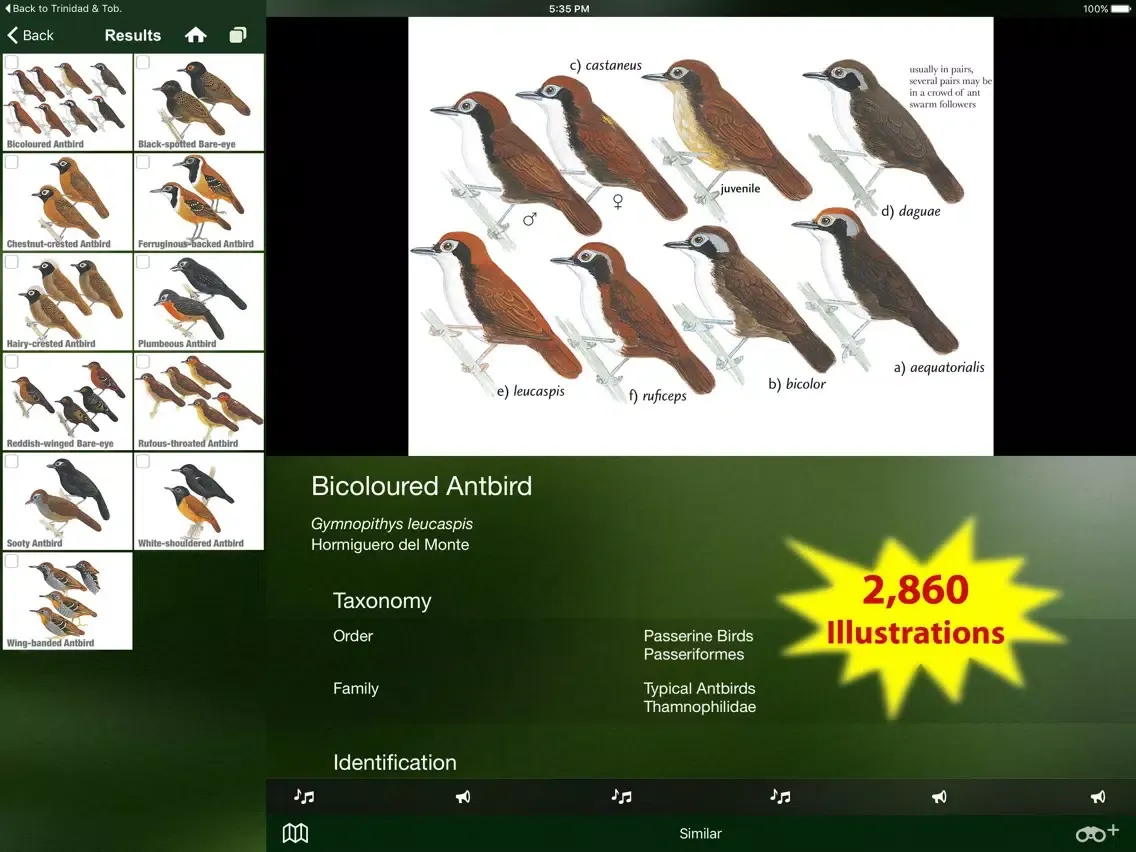The height and width of the screenshot is (852, 1136).
Task: Play the second call megaphone icon
Action: click(939, 797)
